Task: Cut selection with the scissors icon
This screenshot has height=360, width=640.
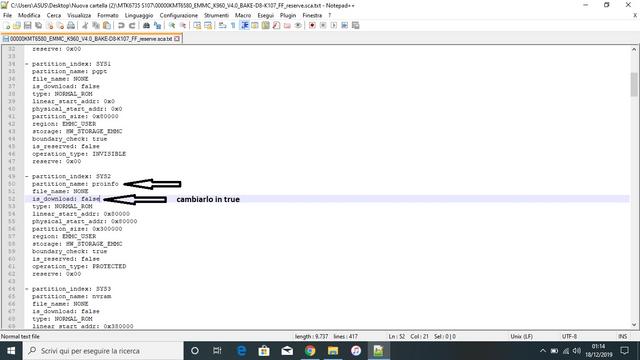Action: (x=85, y=25)
